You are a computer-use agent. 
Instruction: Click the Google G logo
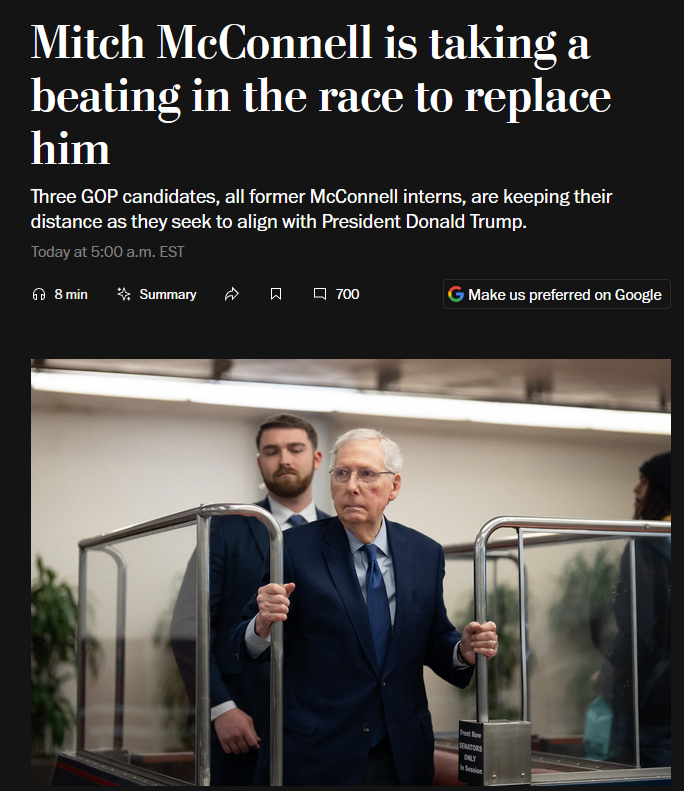(x=456, y=294)
